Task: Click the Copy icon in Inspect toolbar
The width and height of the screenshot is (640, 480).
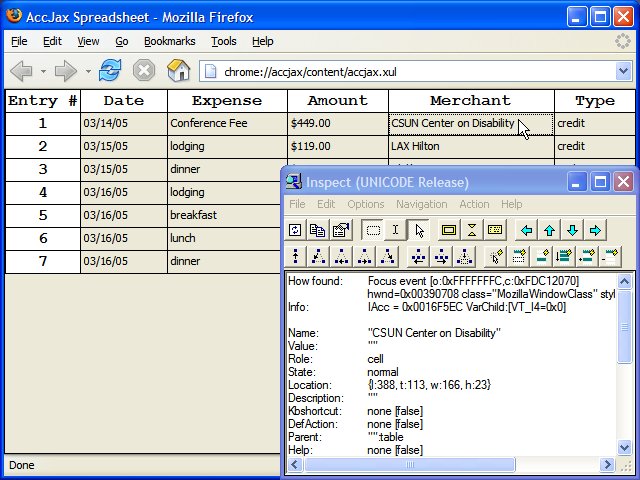Action: pyautogui.click(x=318, y=230)
